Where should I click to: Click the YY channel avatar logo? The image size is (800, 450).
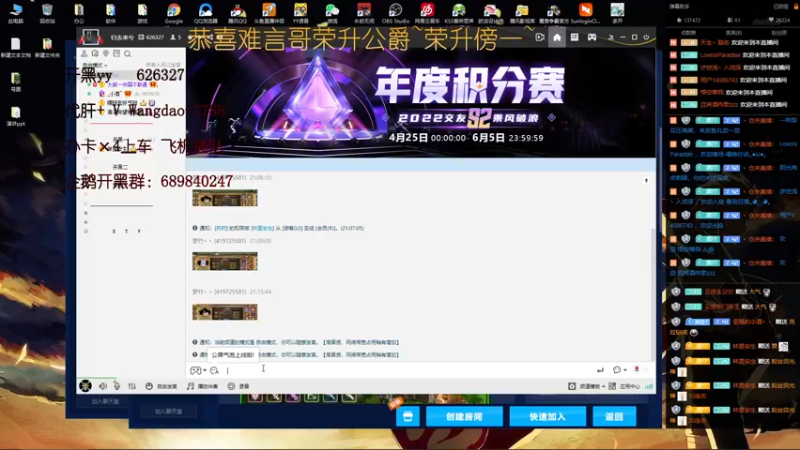click(x=90, y=37)
